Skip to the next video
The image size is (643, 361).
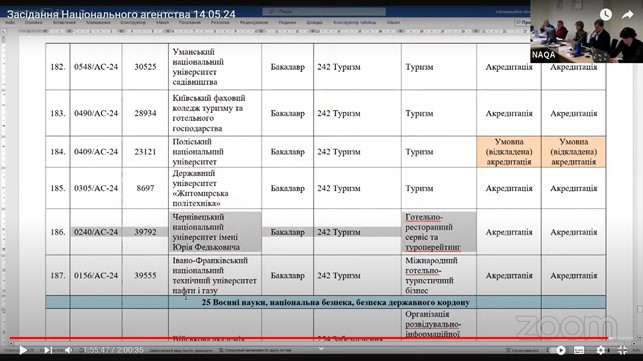(48, 350)
